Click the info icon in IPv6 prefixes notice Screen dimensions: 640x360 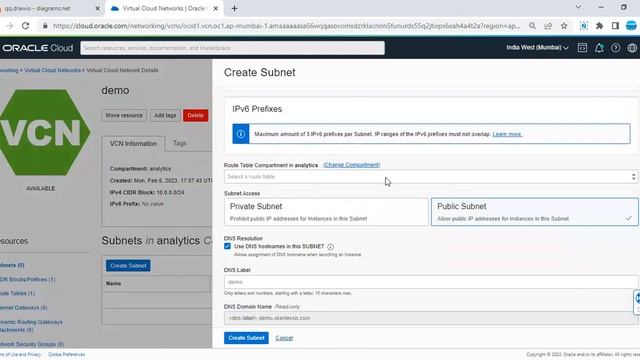[x=241, y=134]
